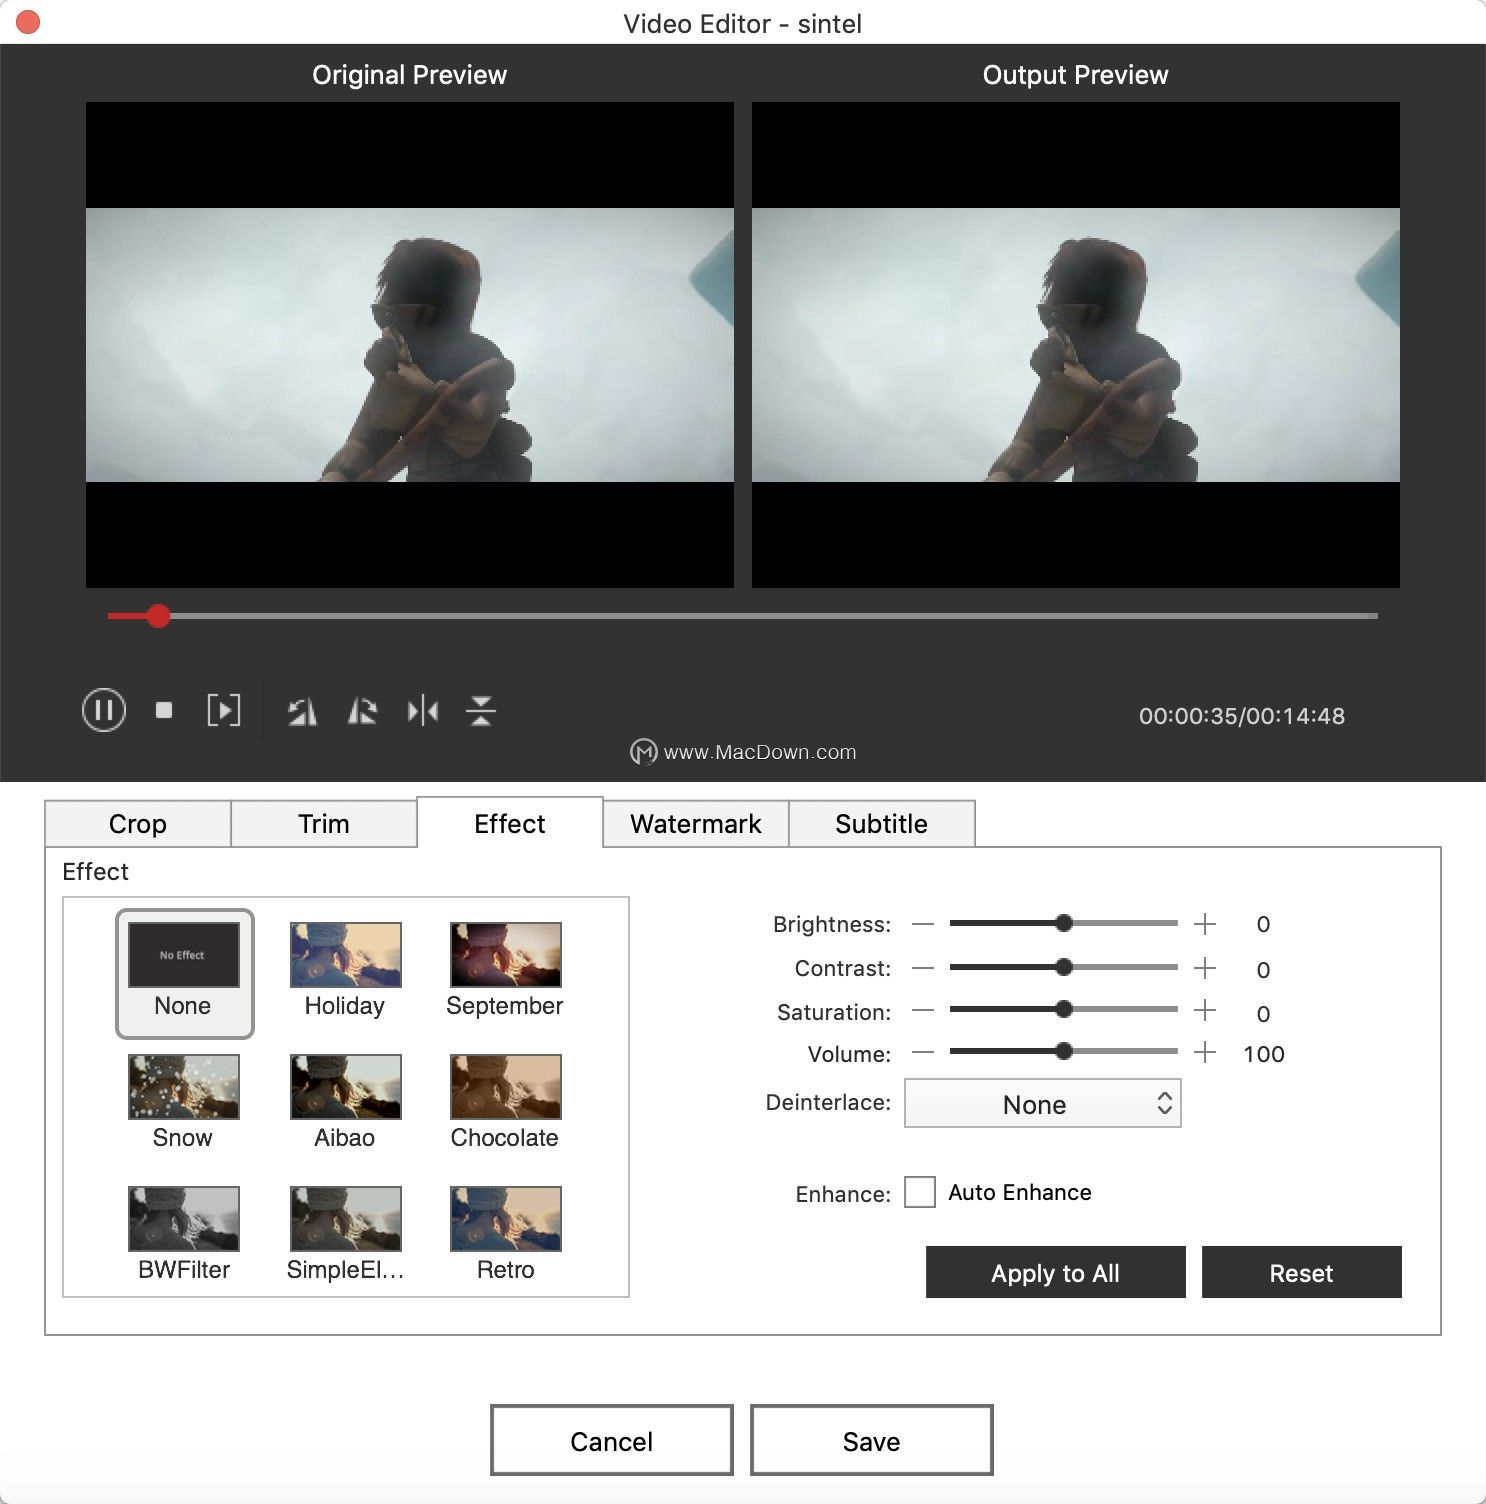Stop the video playback

(164, 710)
